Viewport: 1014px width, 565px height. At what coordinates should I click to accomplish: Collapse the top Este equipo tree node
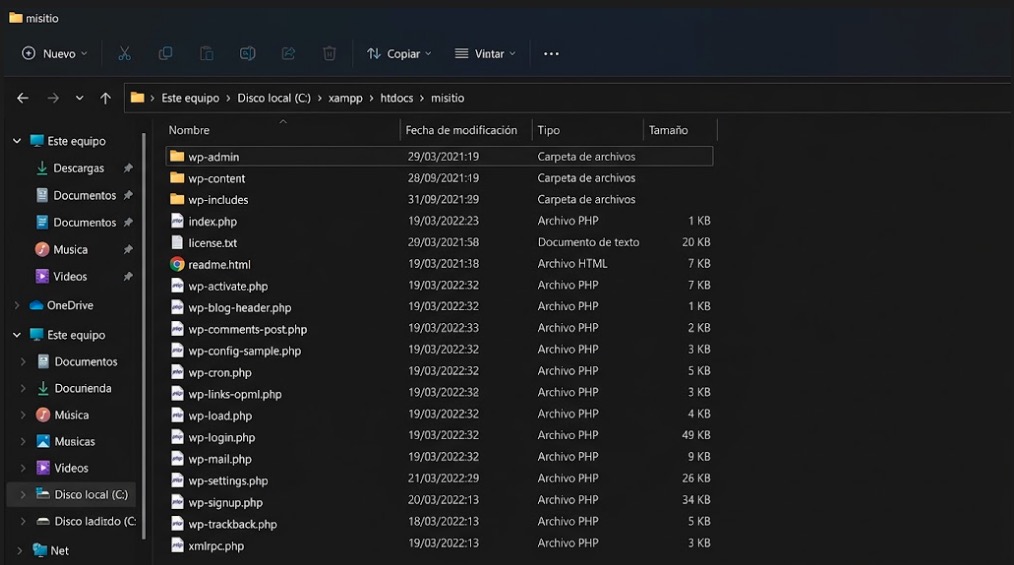[x=17, y=141]
